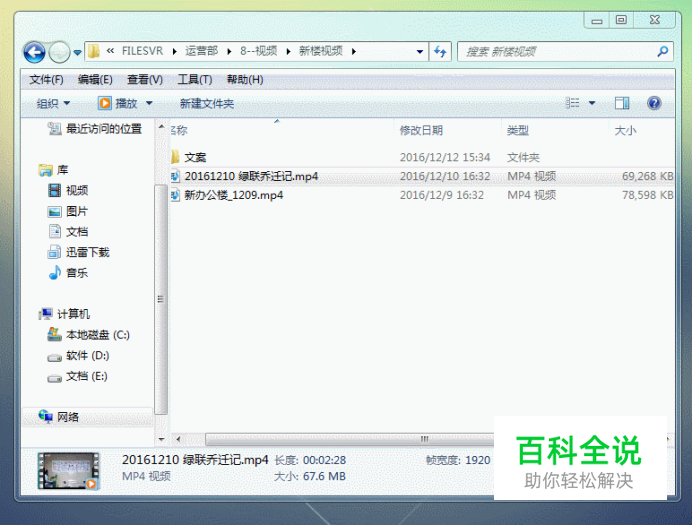Image resolution: width=692 pixels, height=525 pixels.
Task: Open the dropdown arrow next to 播放
Action: (x=149, y=103)
